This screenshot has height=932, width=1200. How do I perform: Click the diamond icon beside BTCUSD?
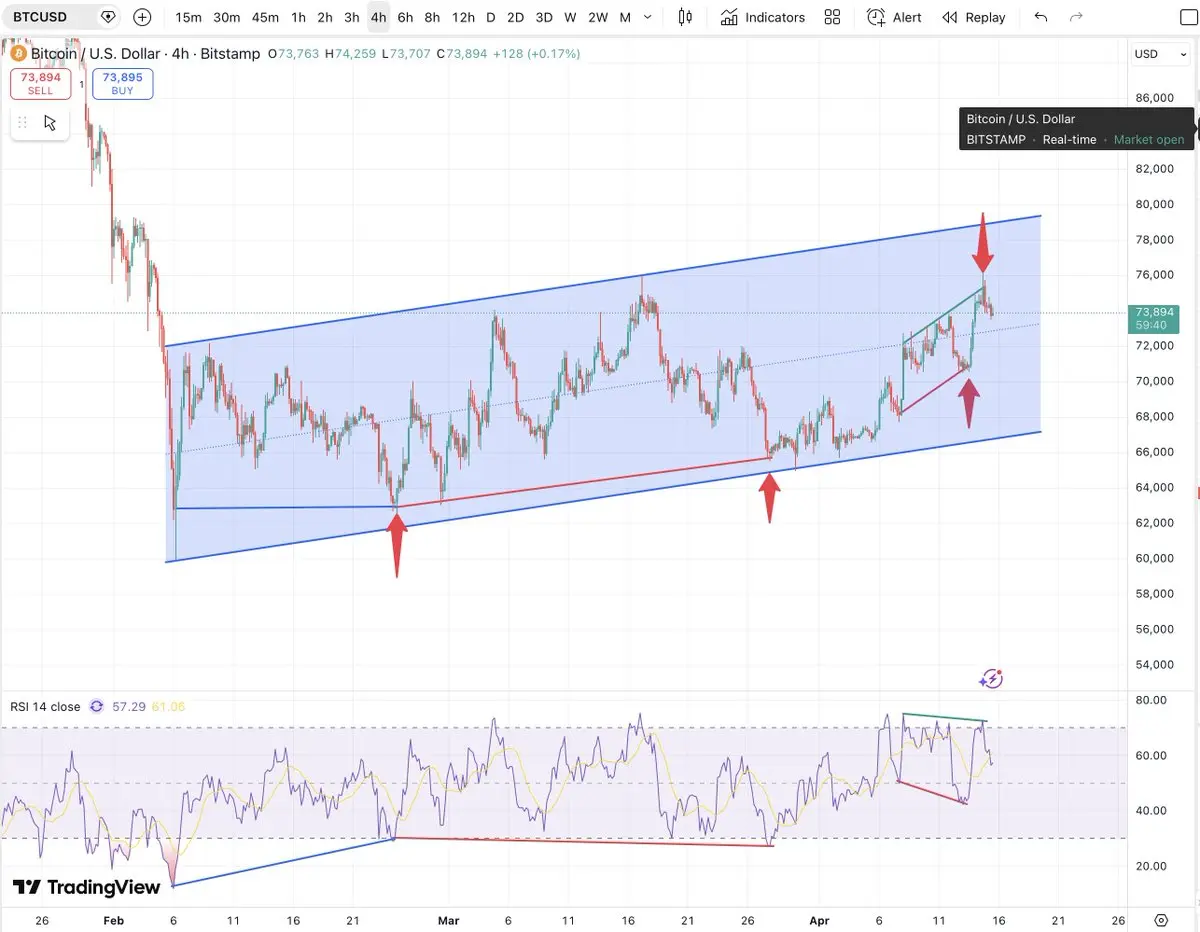click(108, 17)
